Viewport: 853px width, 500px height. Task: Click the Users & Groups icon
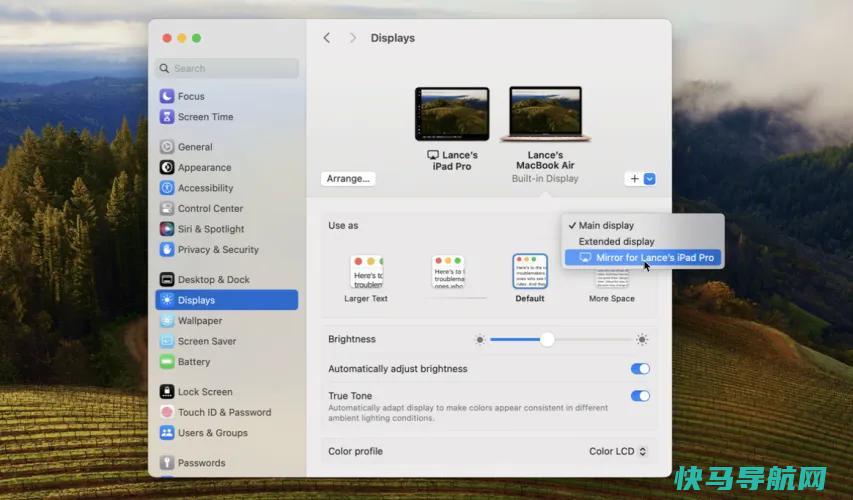[x=167, y=433]
